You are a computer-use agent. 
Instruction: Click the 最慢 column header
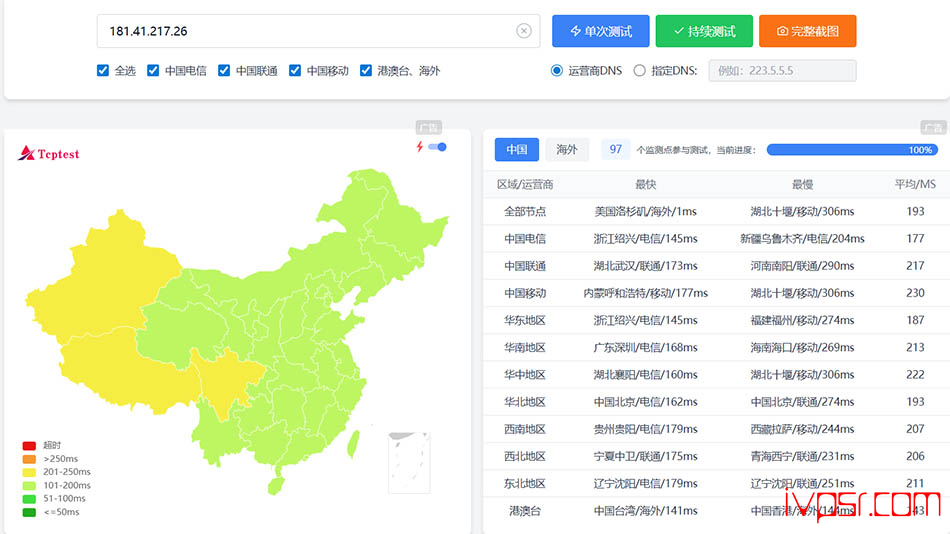[x=802, y=184]
